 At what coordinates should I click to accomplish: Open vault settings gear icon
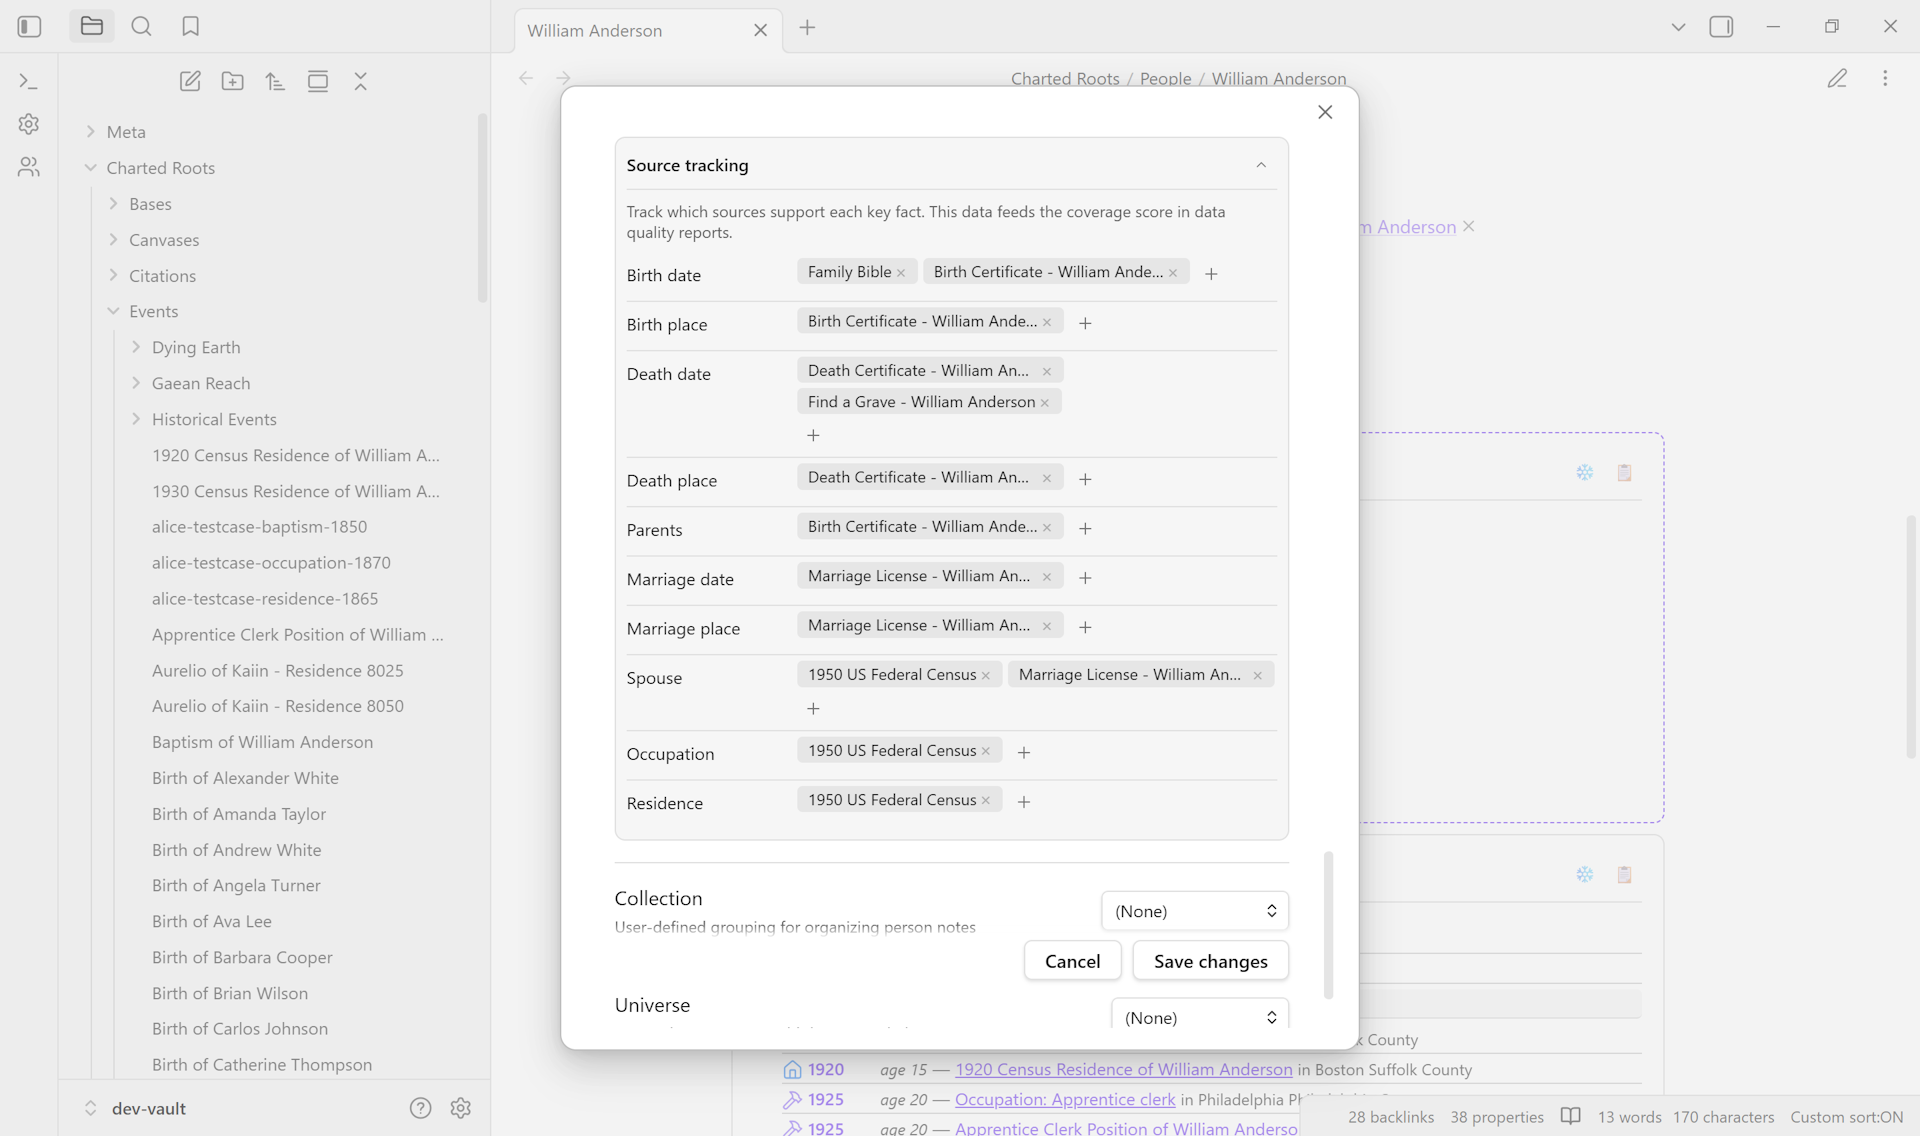pos(461,1108)
